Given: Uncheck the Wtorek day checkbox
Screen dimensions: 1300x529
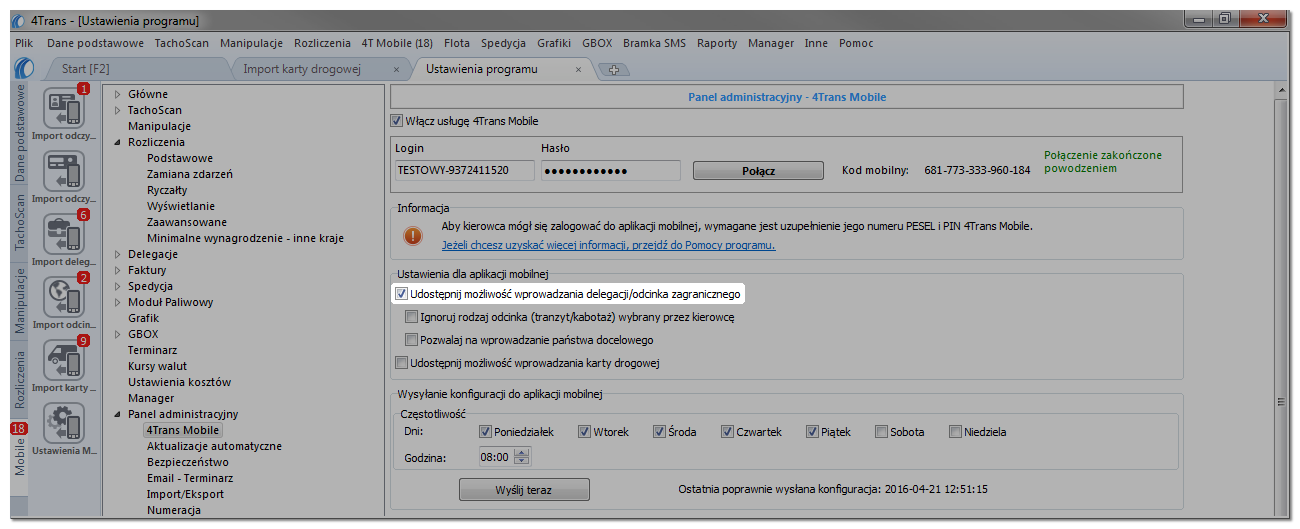Looking at the screenshot, I should coord(583,432).
